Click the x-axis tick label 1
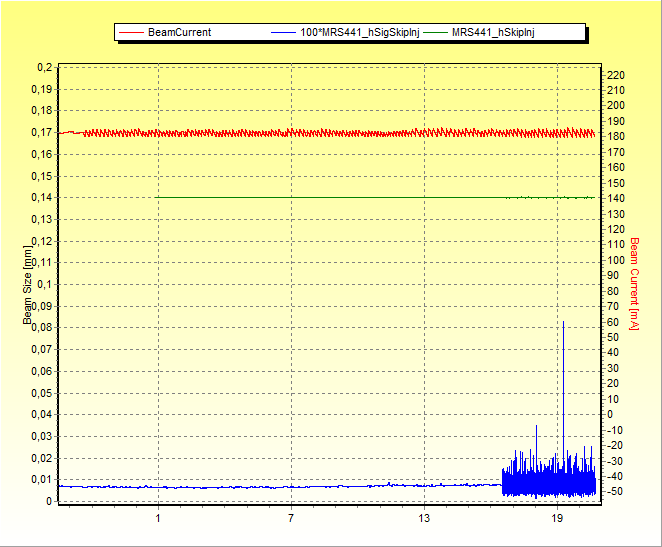 point(158,518)
